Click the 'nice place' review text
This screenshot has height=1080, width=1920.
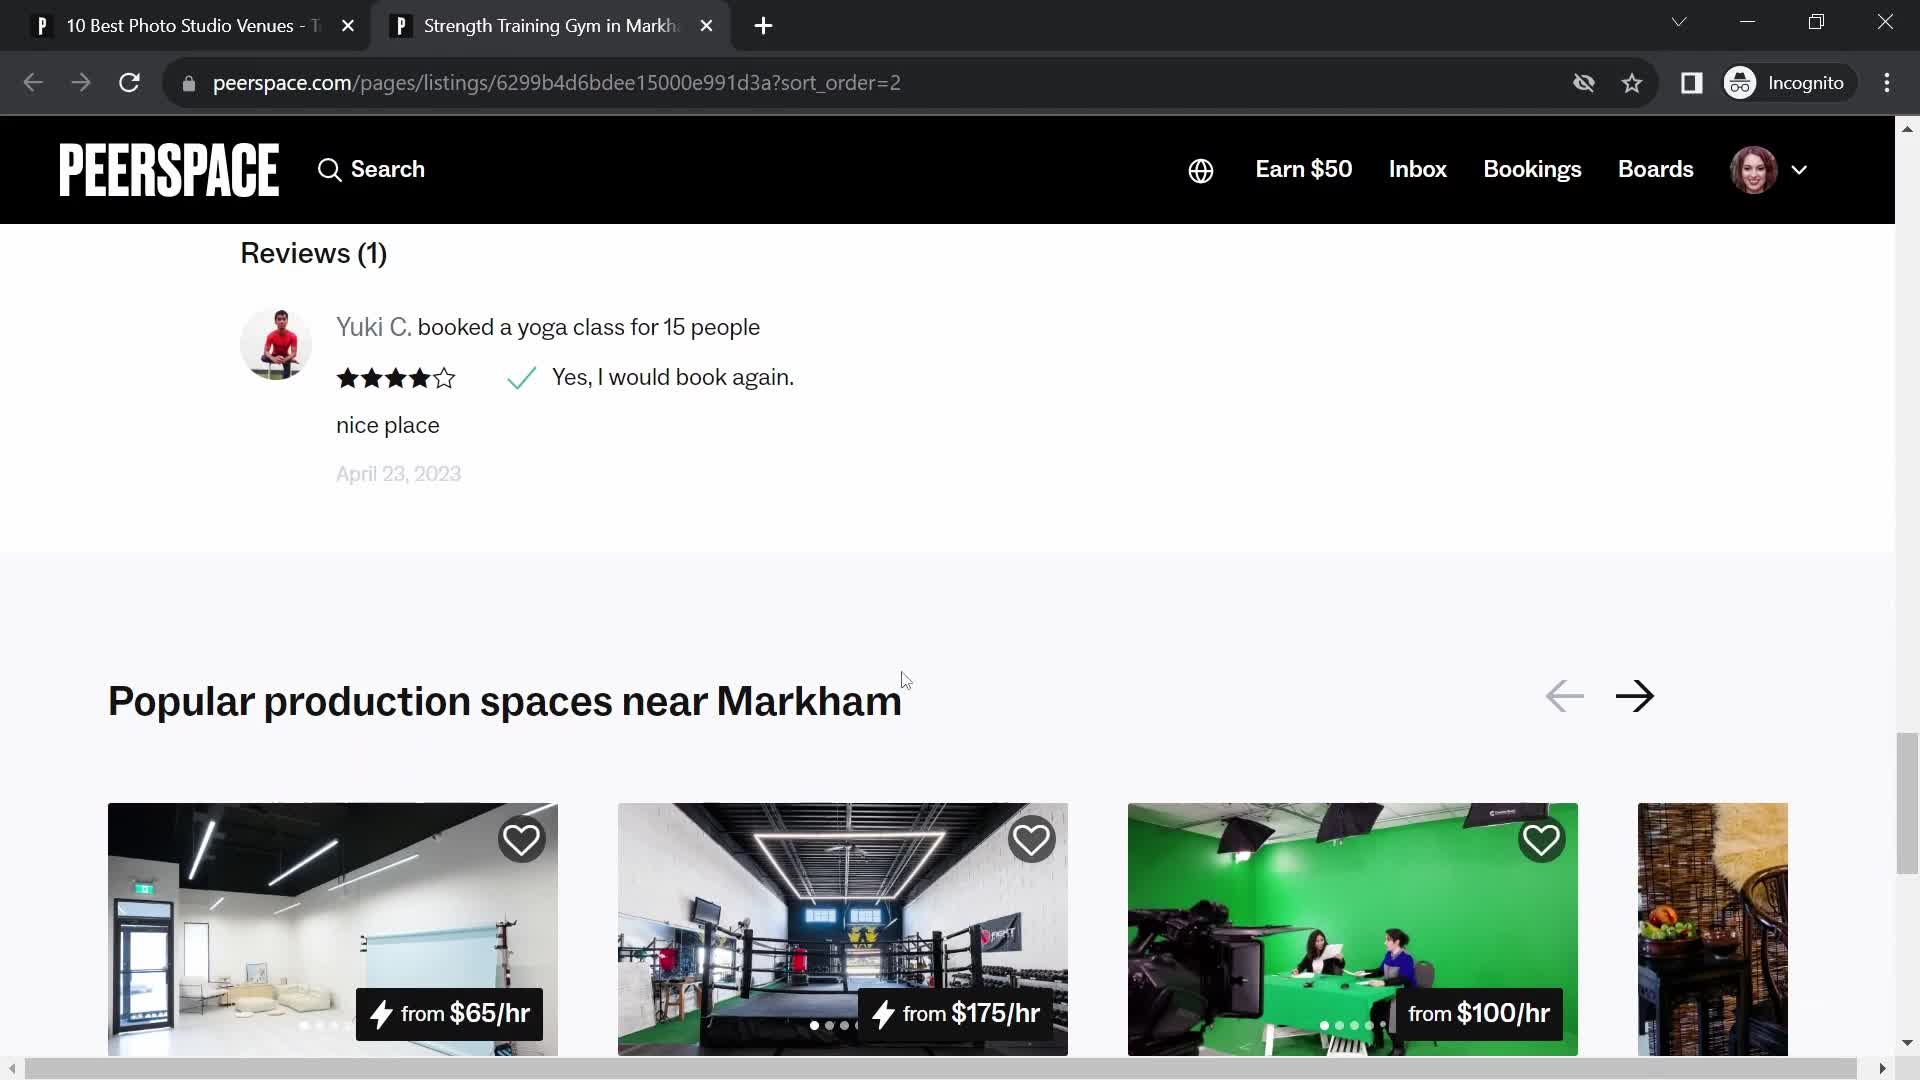tap(387, 426)
